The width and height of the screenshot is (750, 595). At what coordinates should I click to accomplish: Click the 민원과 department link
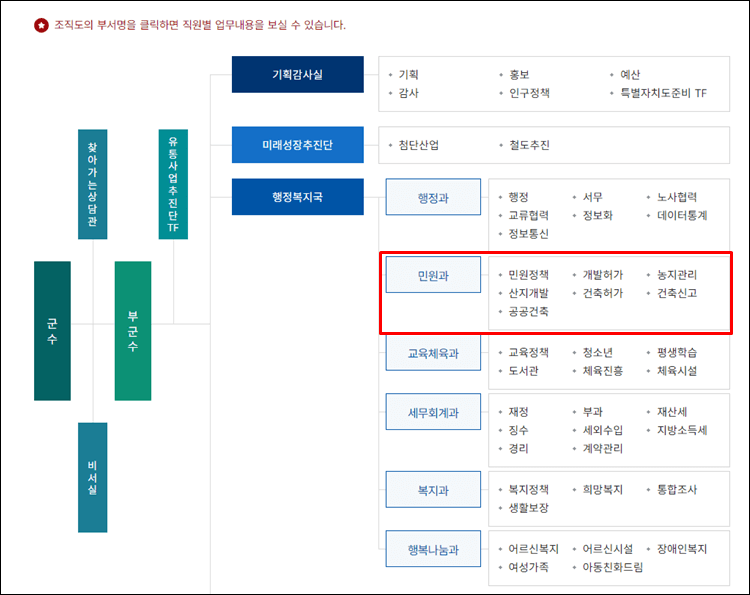(433, 275)
